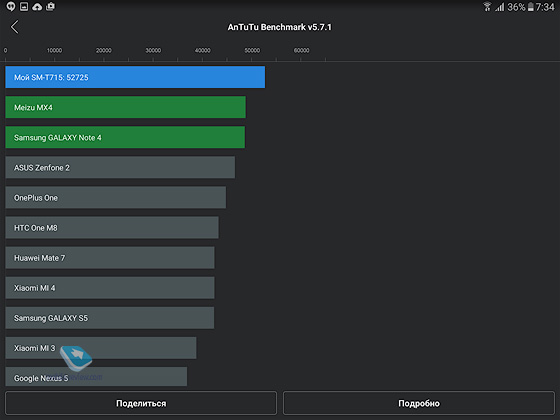Screen dimensions: 560x420
Task: Open the cloud upload notification icon
Action: [37, 6]
